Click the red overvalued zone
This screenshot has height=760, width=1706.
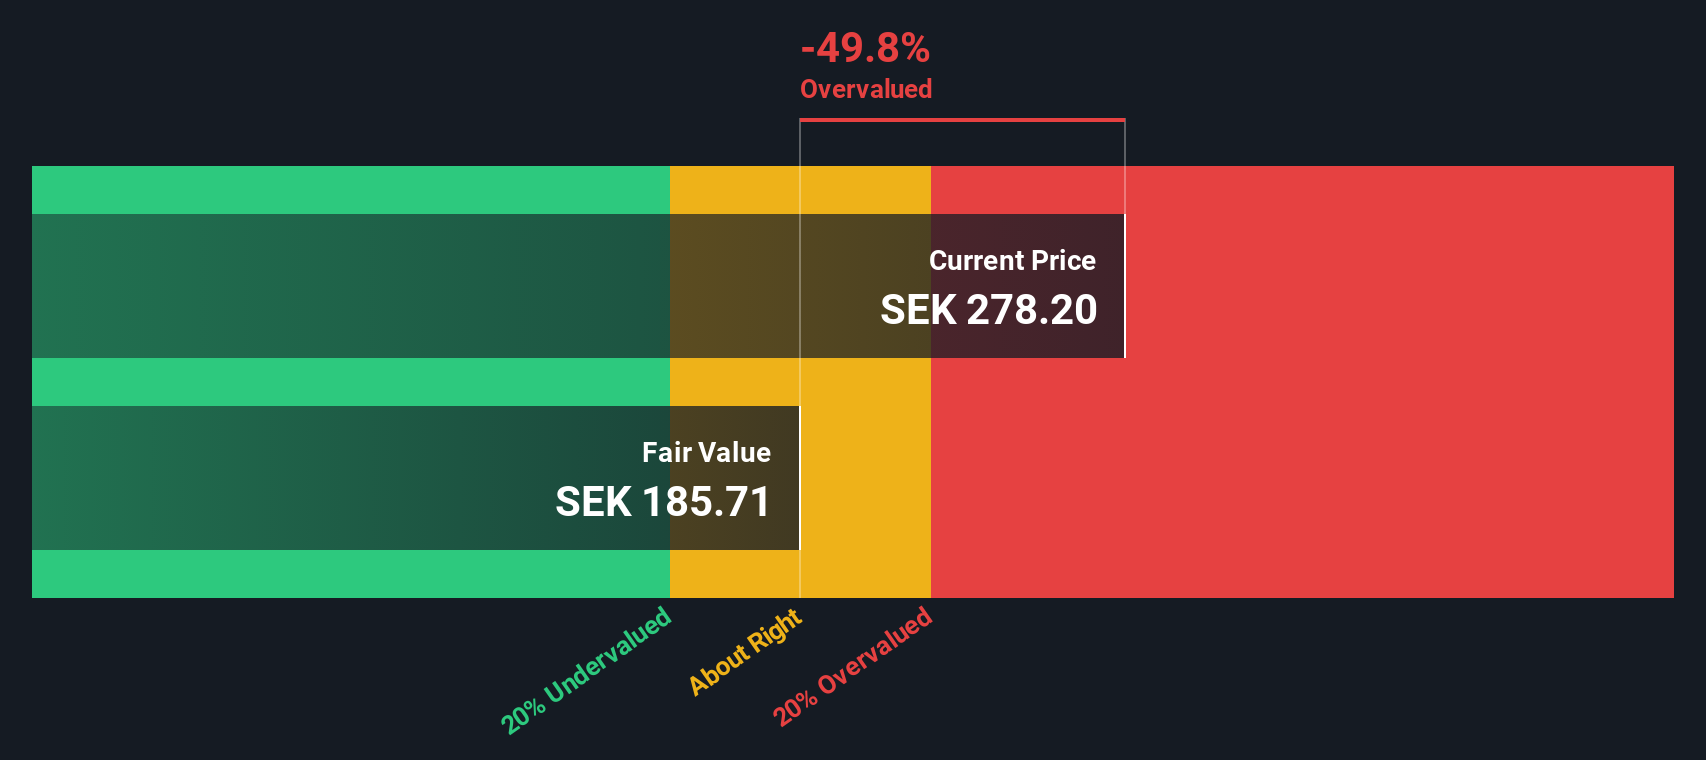(x=1302, y=382)
